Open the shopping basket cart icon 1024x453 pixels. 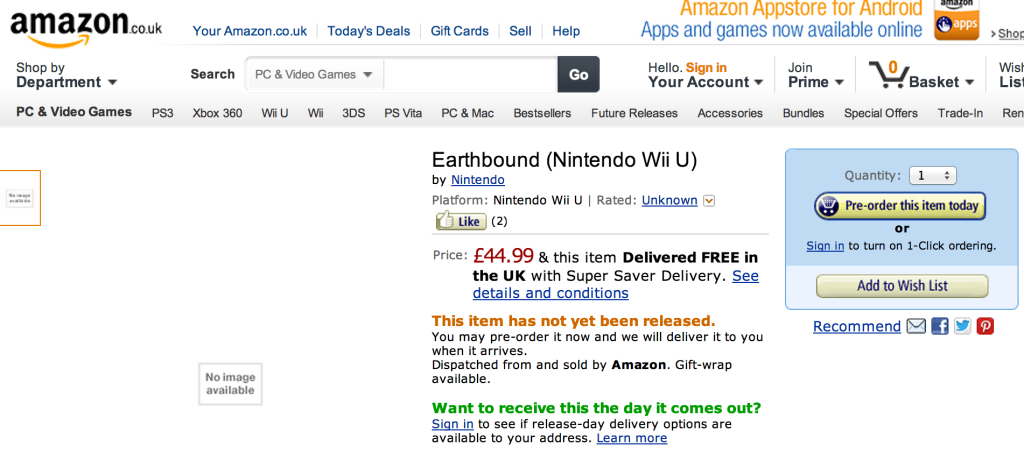887,74
